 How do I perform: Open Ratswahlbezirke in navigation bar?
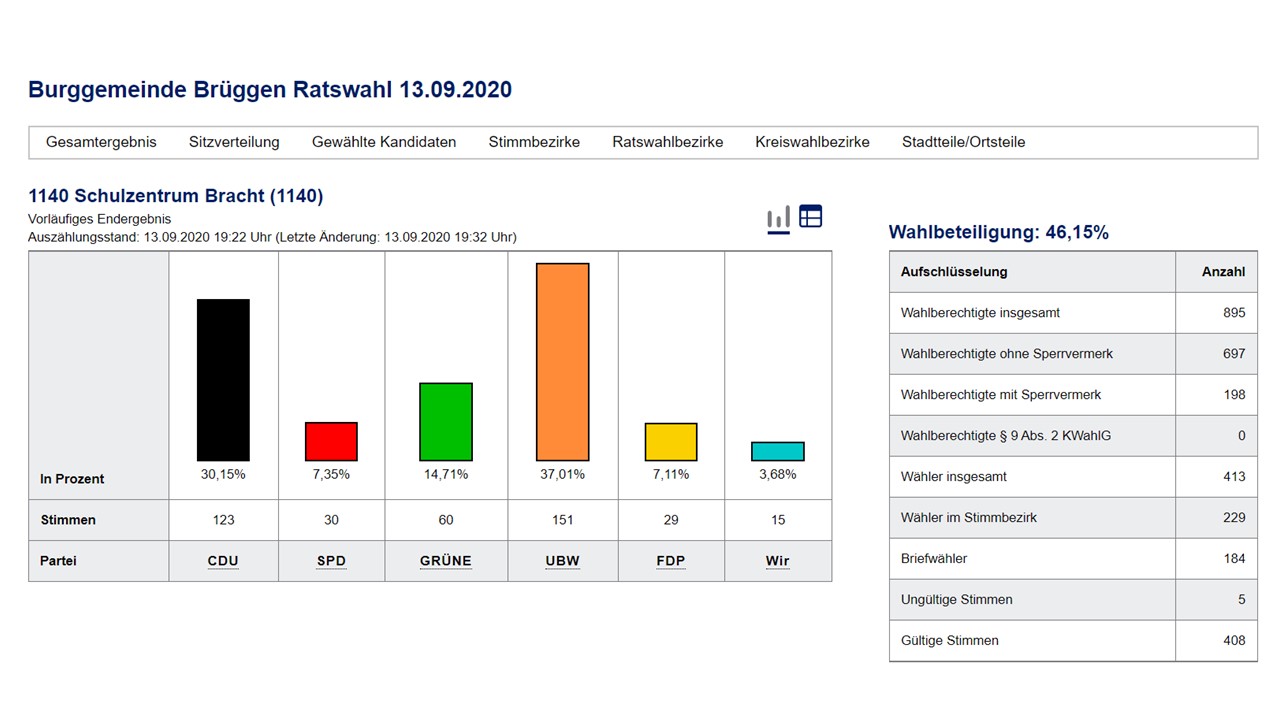(667, 142)
